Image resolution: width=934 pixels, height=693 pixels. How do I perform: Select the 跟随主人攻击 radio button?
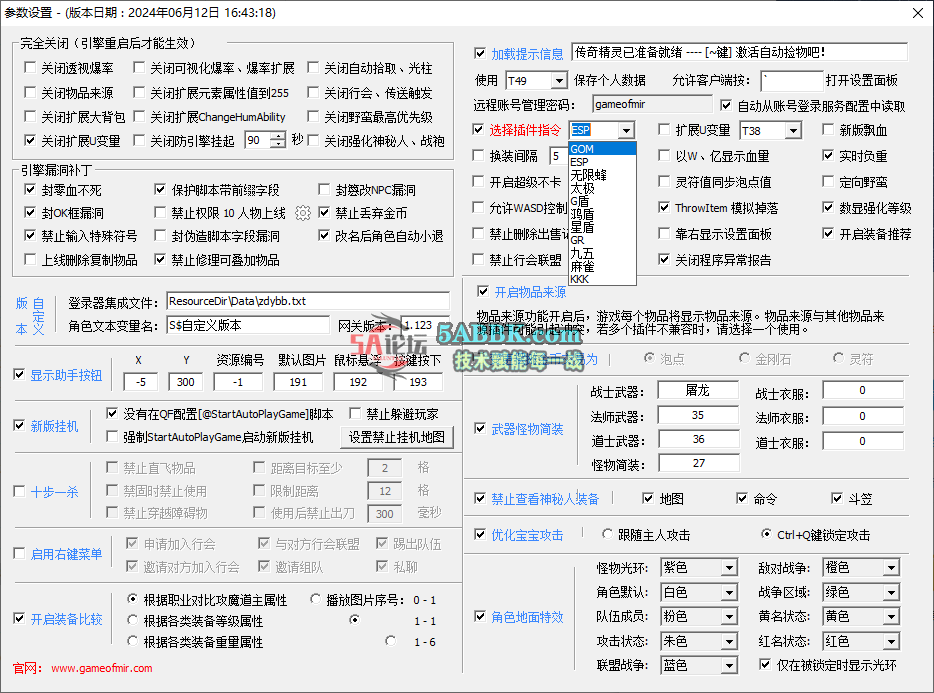coord(608,535)
